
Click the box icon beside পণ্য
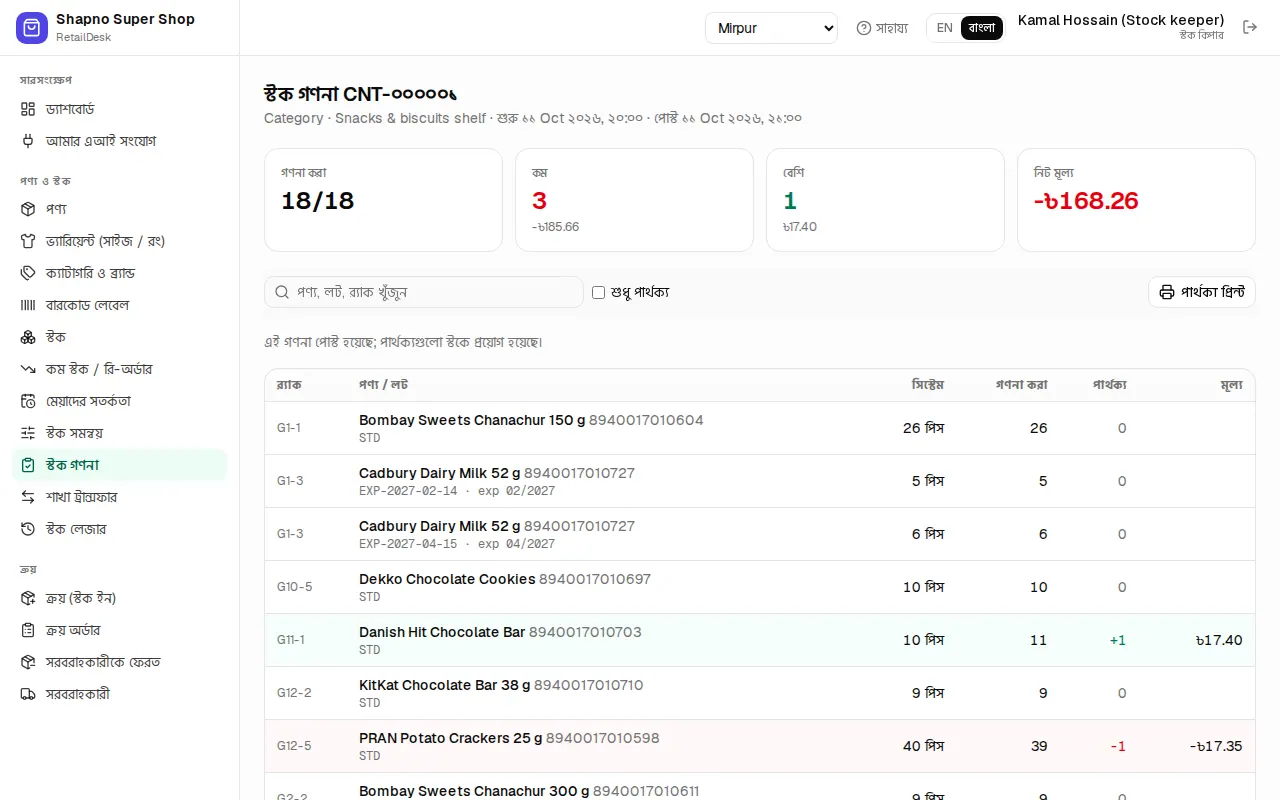tap(28, 209)
